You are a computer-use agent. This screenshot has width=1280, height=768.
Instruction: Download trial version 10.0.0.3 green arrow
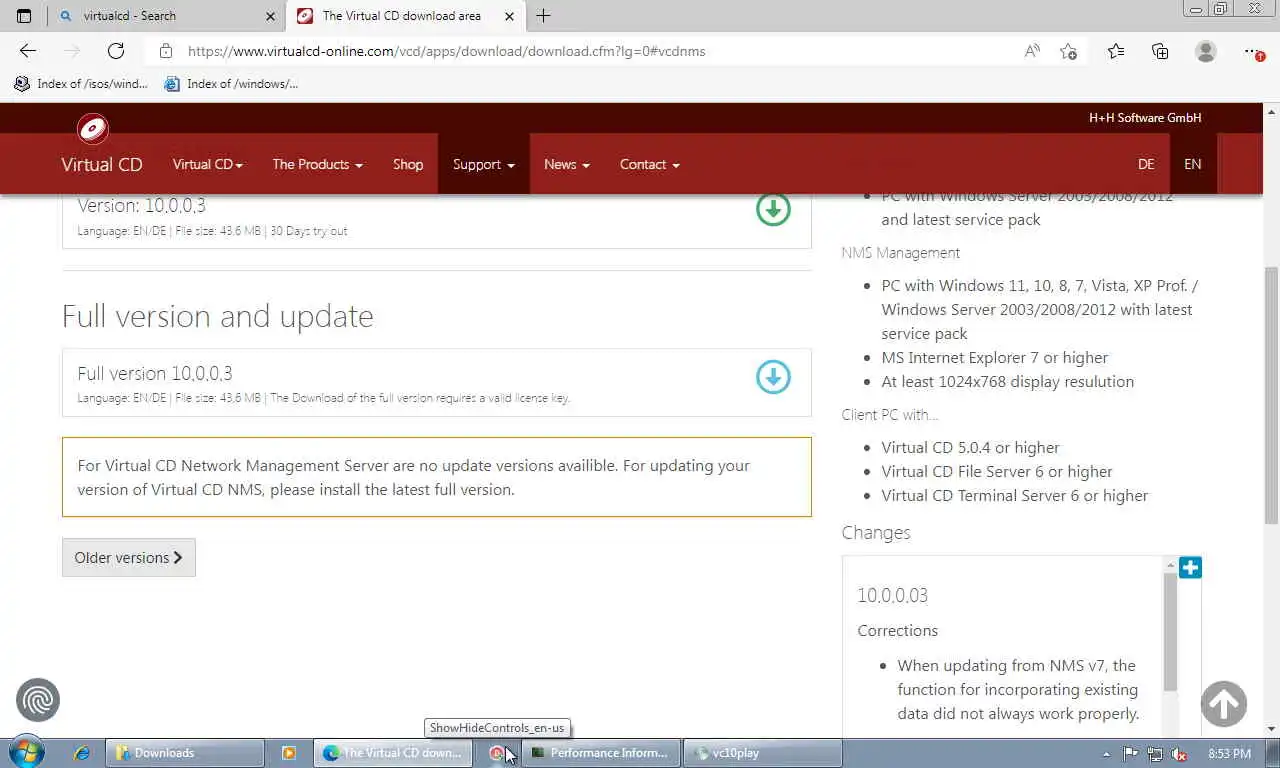[773, 209]
